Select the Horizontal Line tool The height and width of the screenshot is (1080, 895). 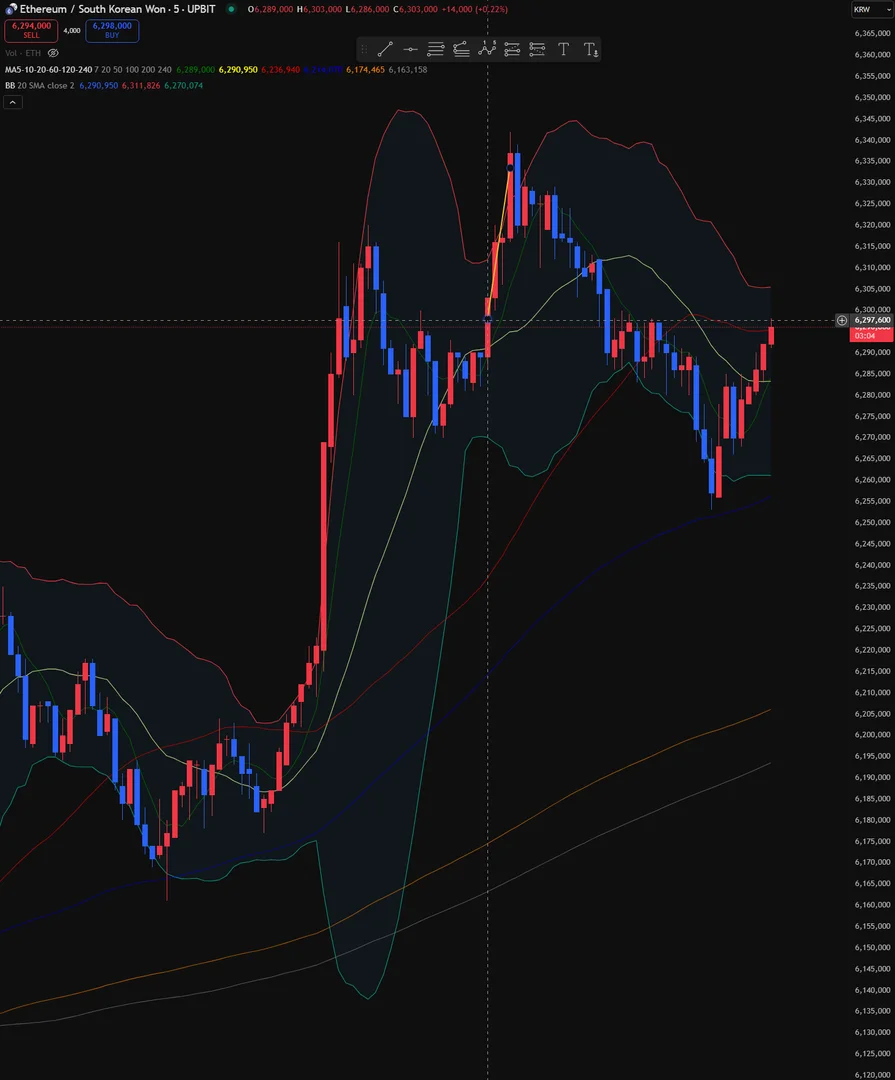(411, 50)
